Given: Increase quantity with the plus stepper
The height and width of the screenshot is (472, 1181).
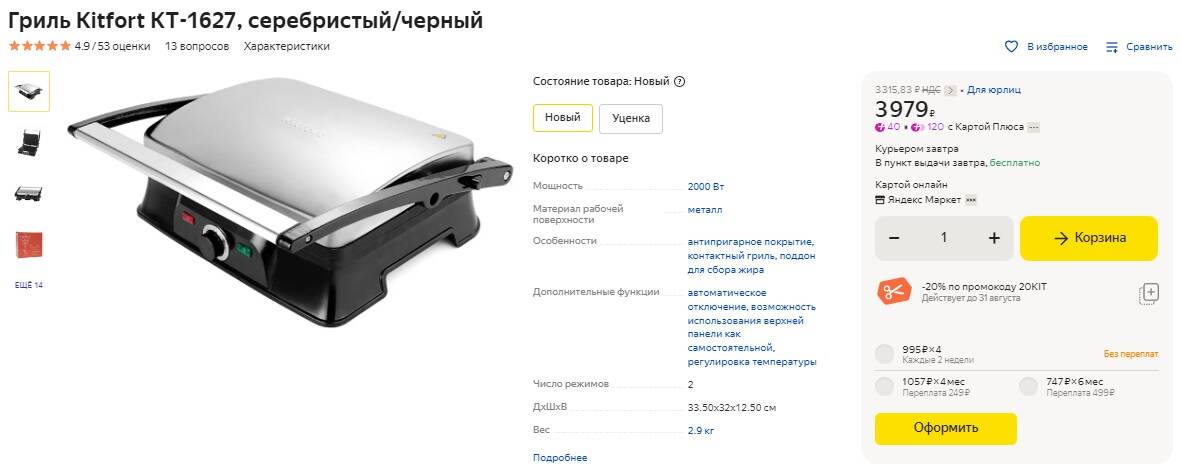Looking at the screenshot, I should click(994, 238).
